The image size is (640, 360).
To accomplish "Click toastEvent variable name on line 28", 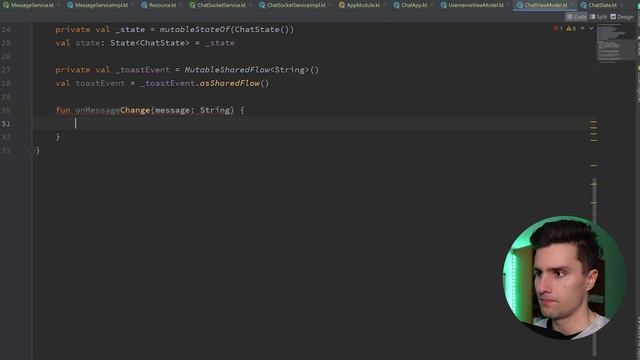I will click(x=100, y=83).
